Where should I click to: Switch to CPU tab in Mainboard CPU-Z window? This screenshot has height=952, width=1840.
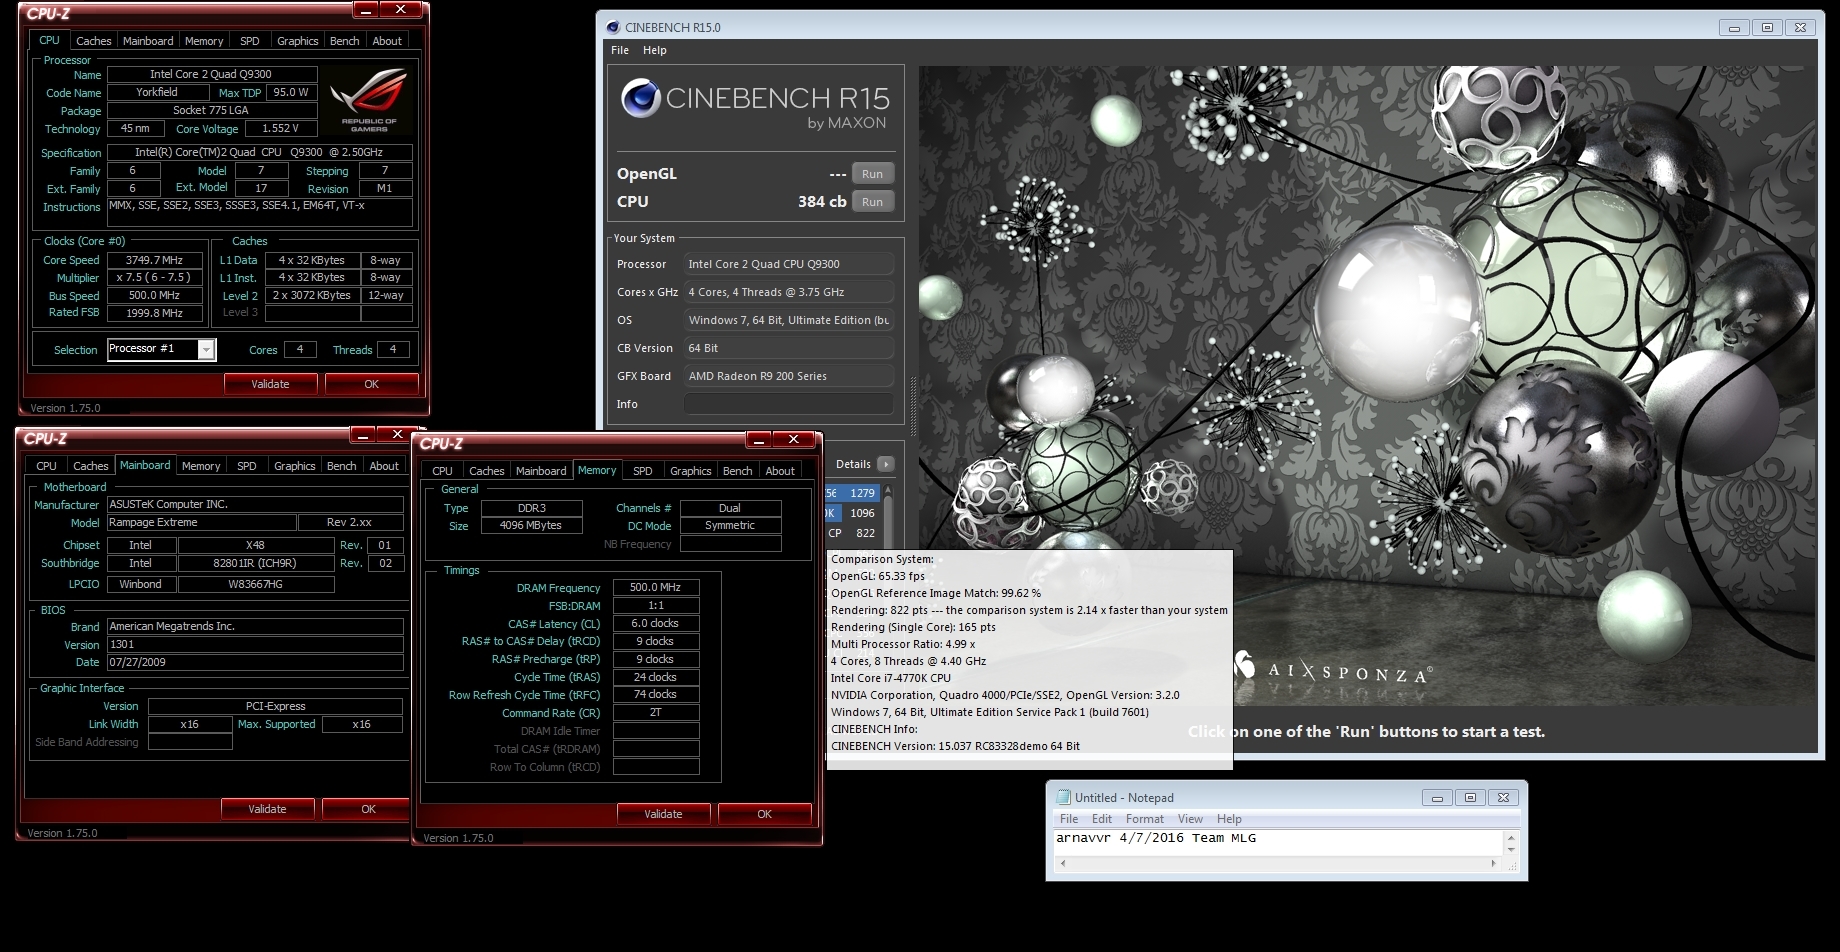[46, 466]
